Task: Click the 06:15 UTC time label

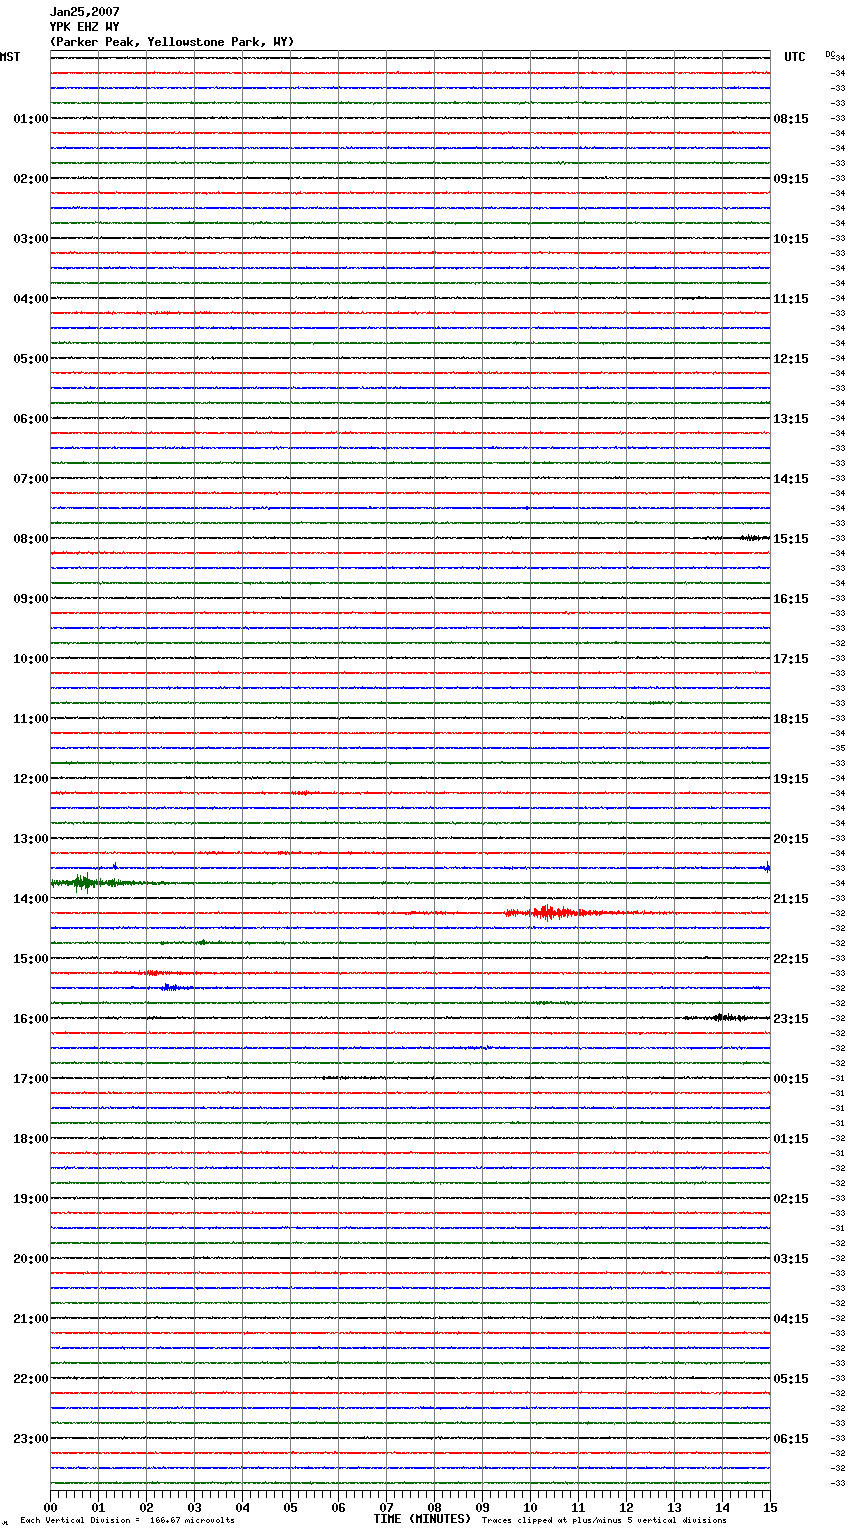Action: (791, 1439)
